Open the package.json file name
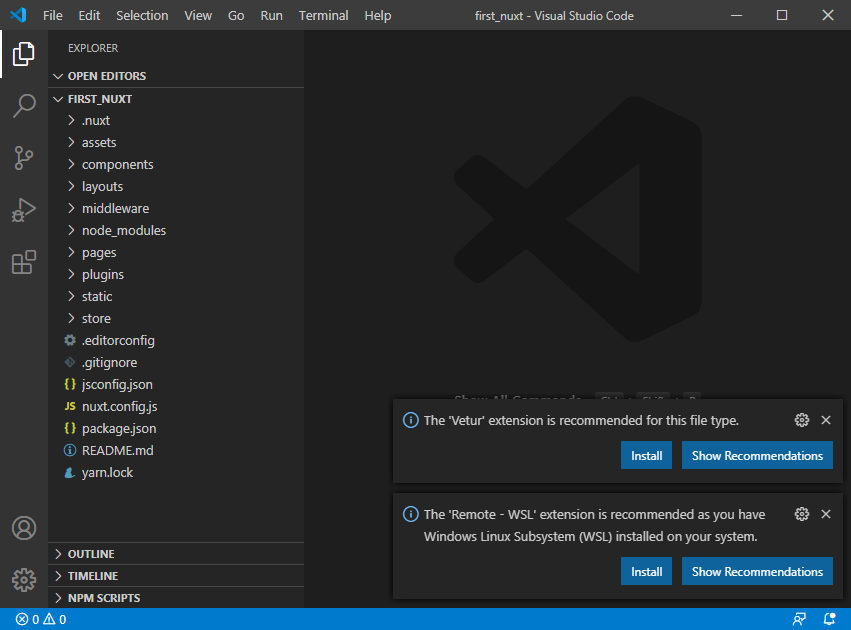This screenshot has width=851, height=630. coord(119,429)
